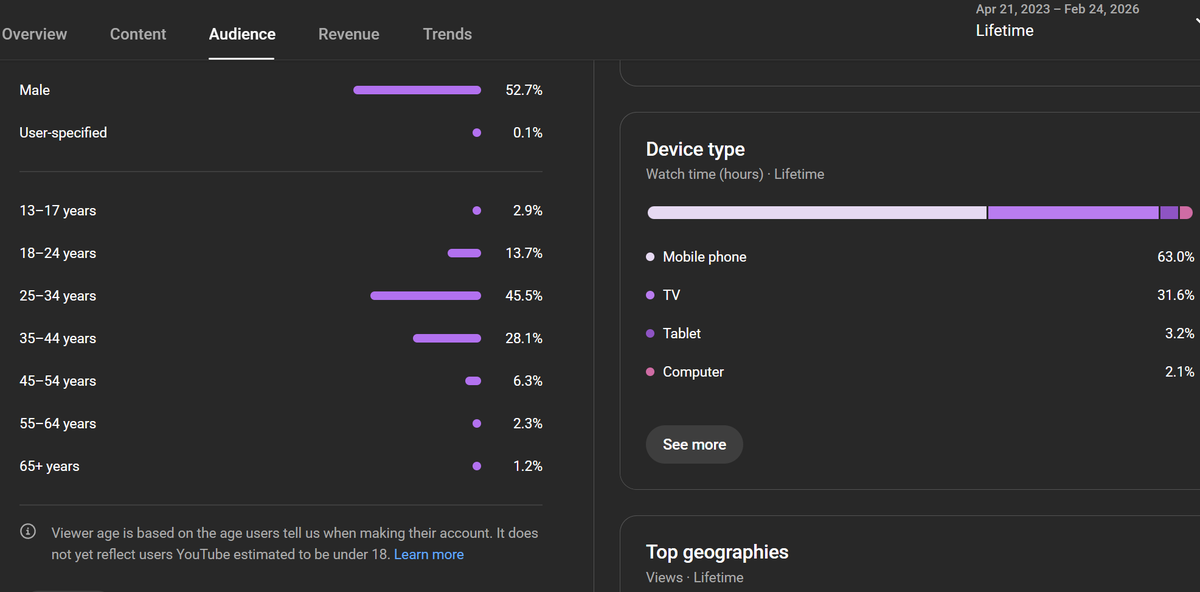Click the TV segment of device bar
The height and width of the screenshot is (592, 1200).
[x=1073, y=213]
